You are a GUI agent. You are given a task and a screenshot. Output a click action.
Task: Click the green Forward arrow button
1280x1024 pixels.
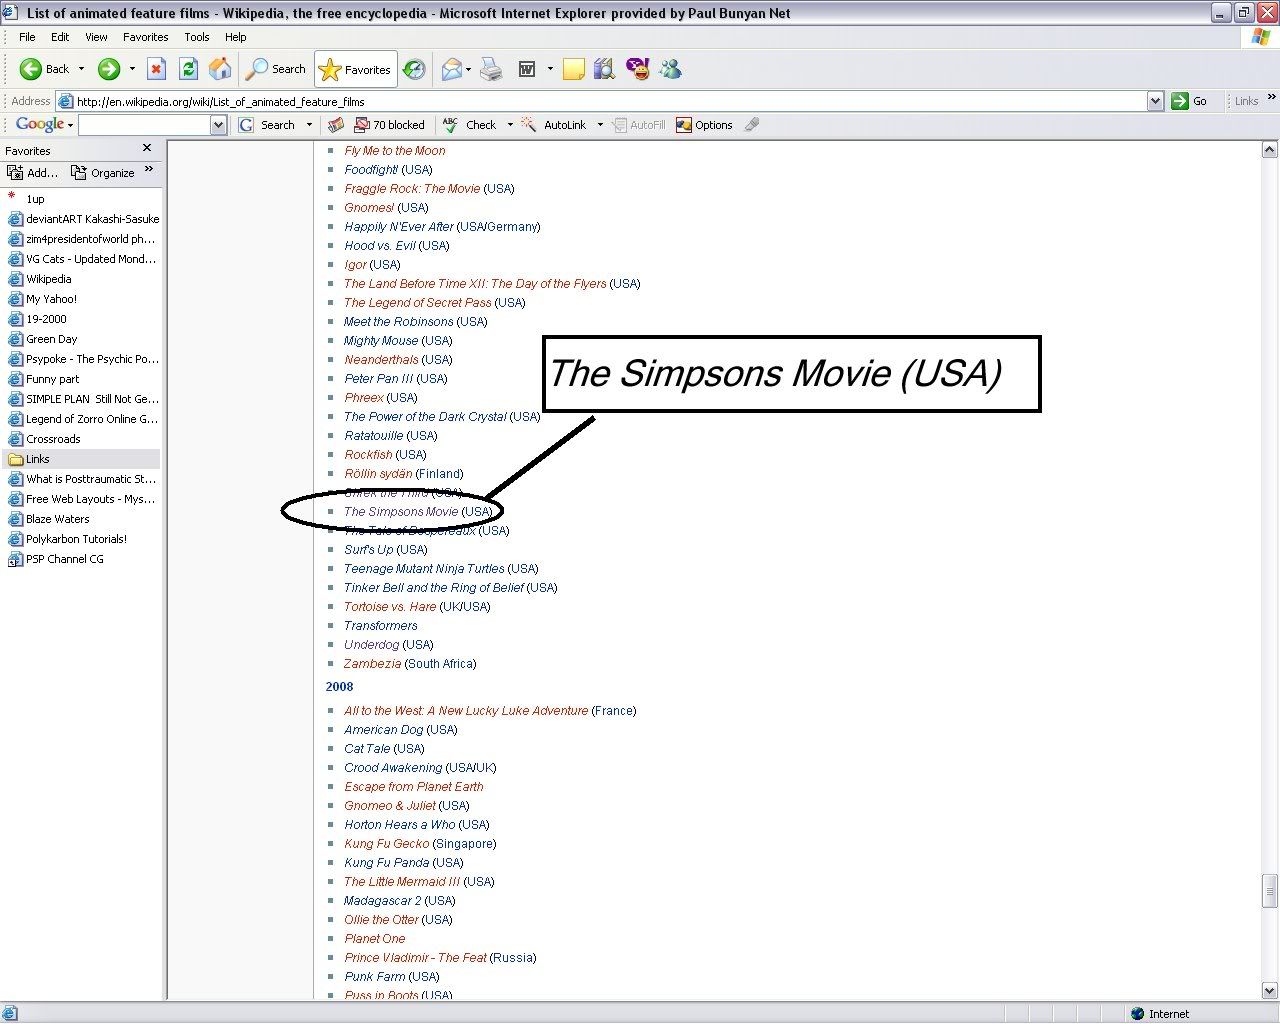coord(109,69)
